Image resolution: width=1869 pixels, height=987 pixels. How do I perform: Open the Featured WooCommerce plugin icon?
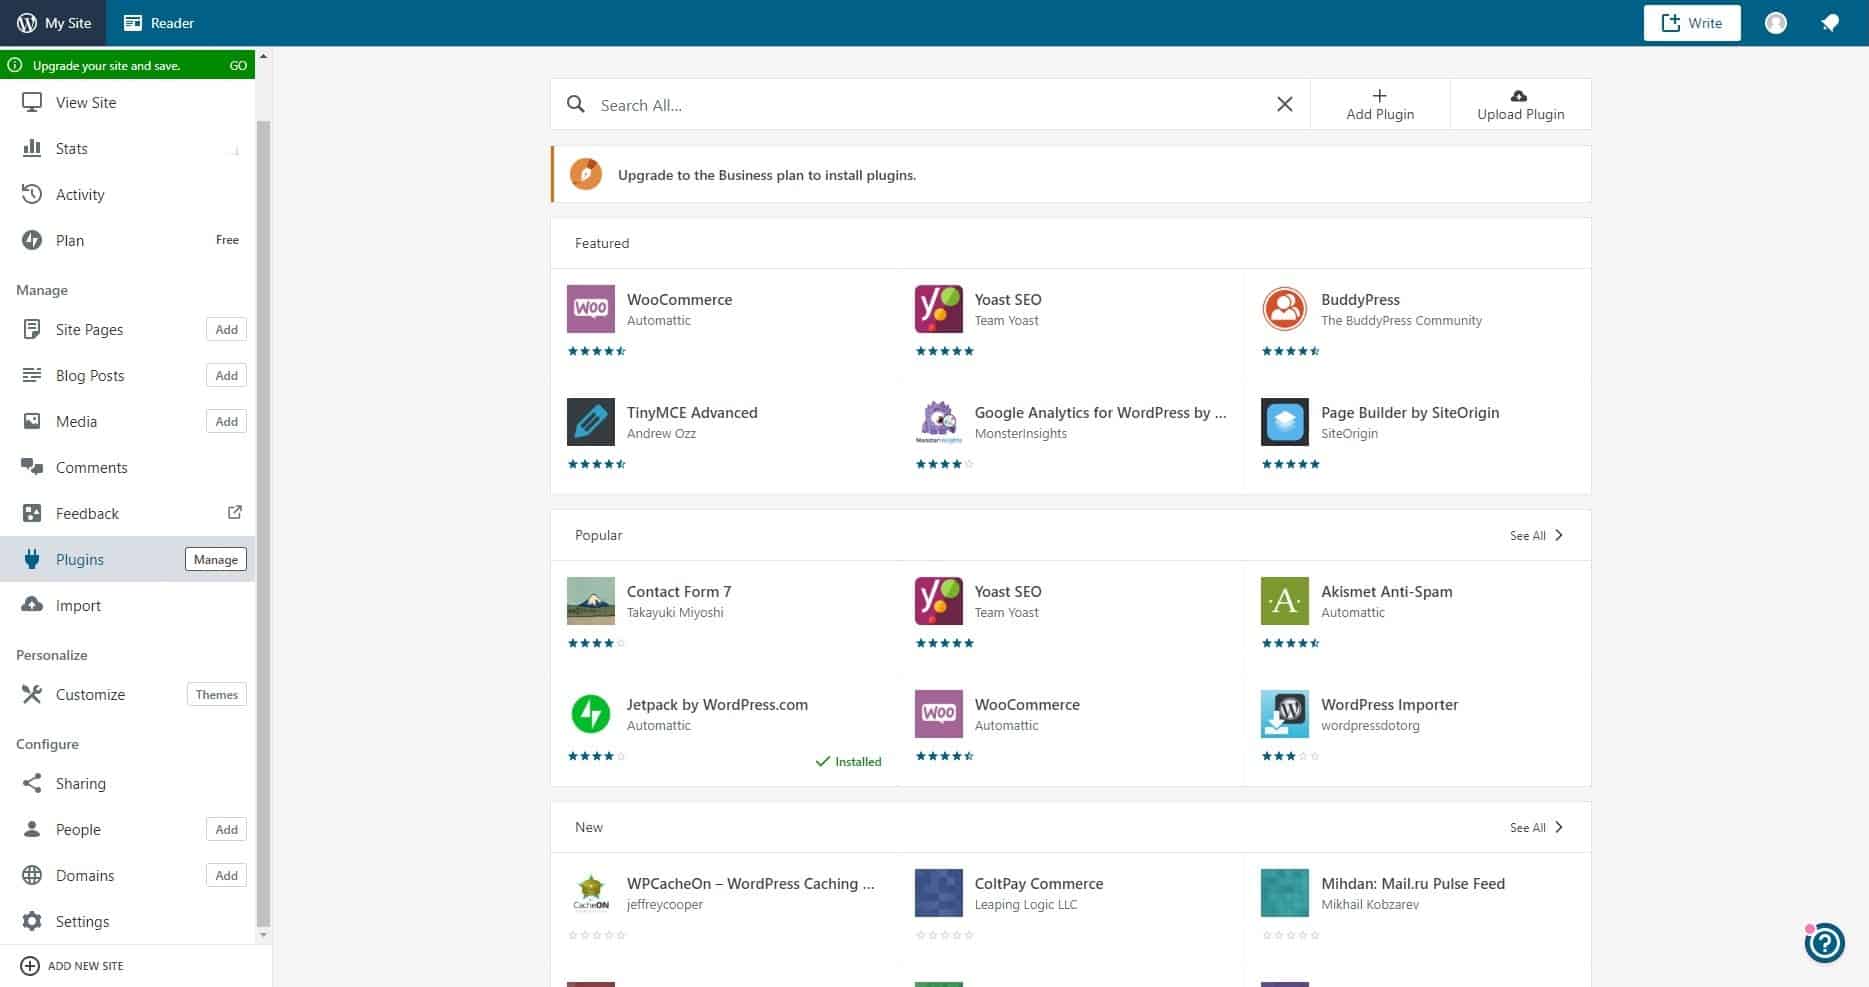(x=591, y=309)
